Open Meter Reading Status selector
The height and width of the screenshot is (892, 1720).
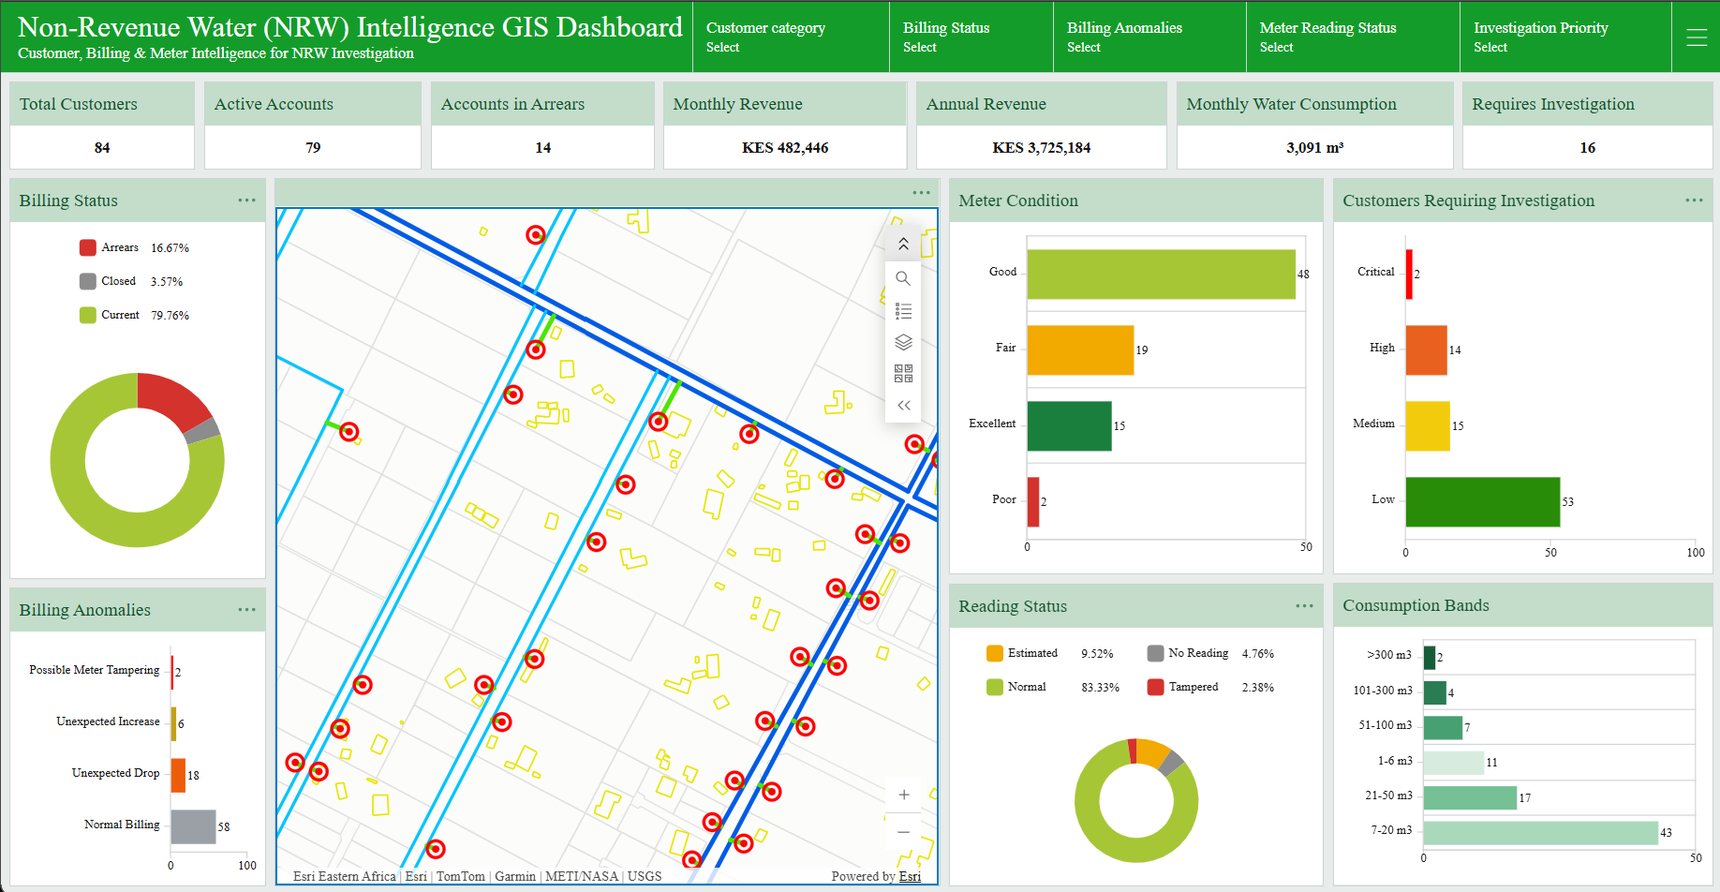pos(1353,37)
